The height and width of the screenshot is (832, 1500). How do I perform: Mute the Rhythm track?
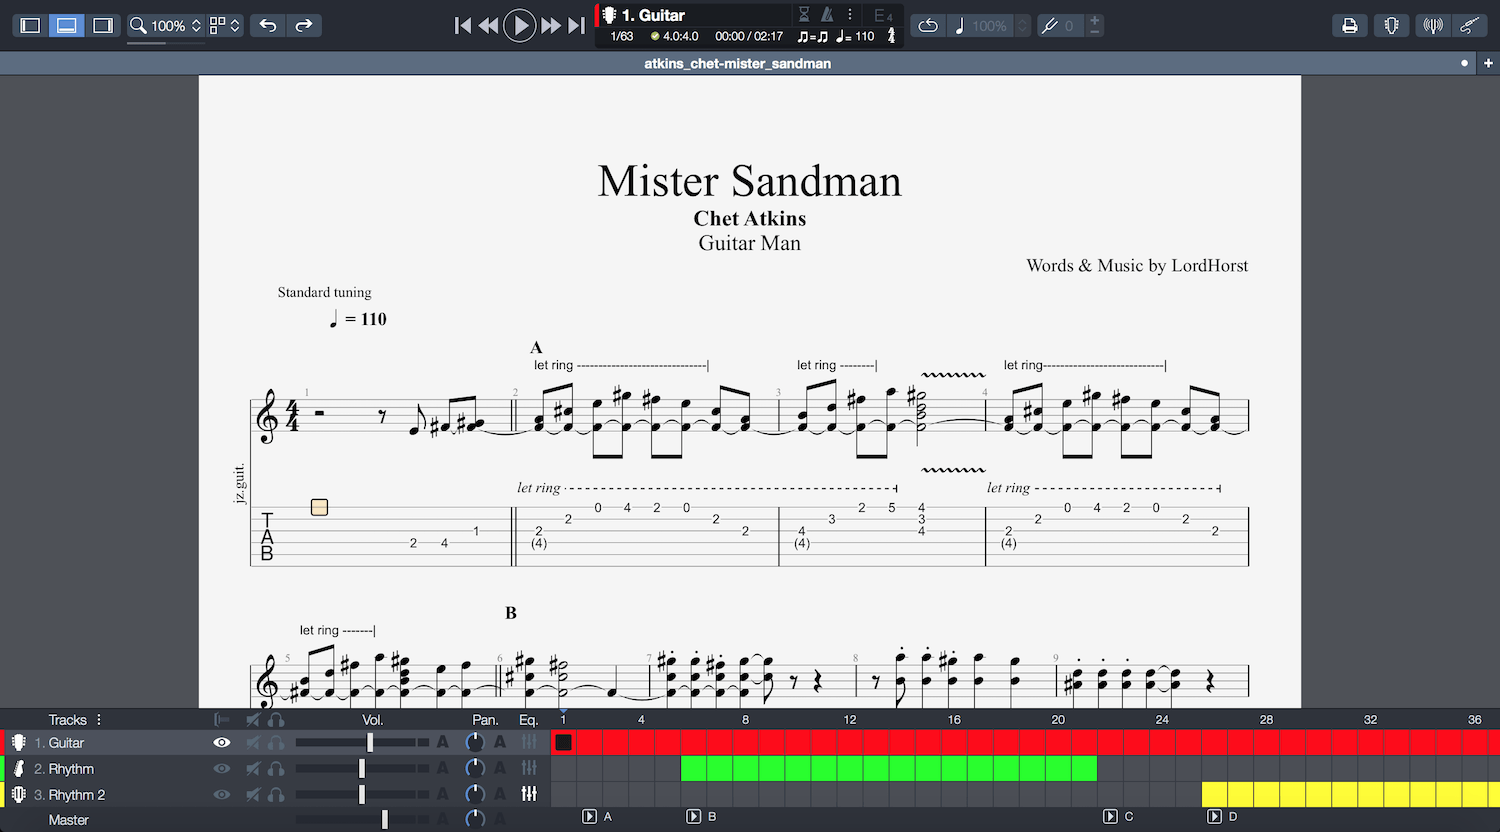[254, 768]
